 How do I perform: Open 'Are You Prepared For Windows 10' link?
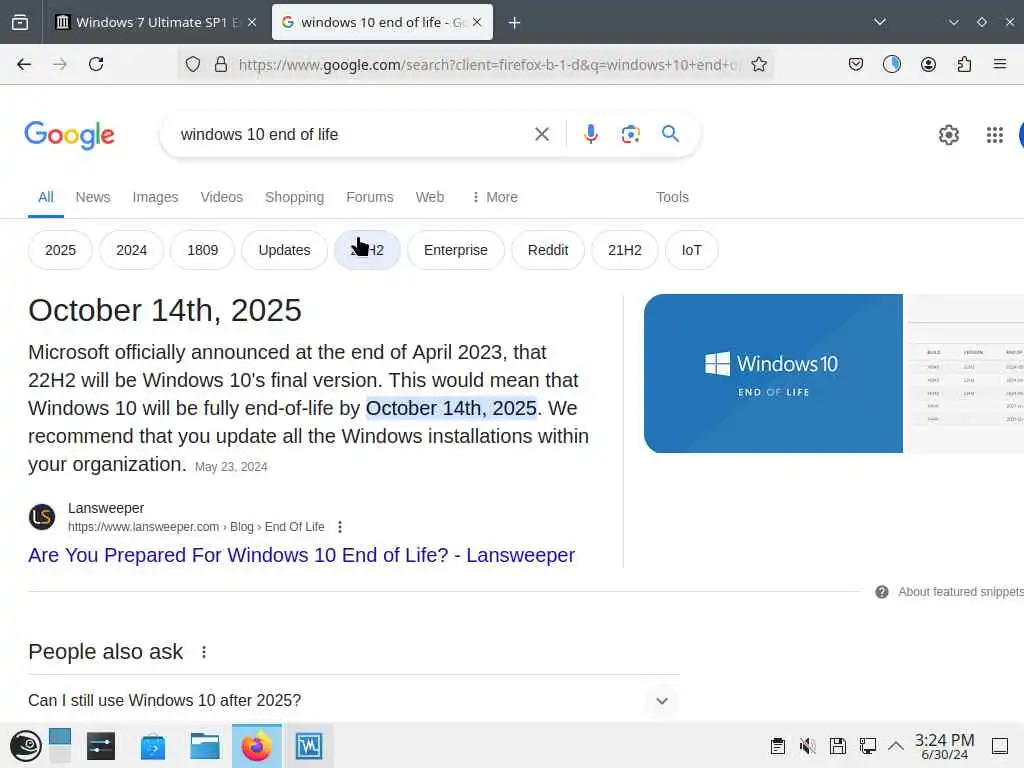[301, 555]
